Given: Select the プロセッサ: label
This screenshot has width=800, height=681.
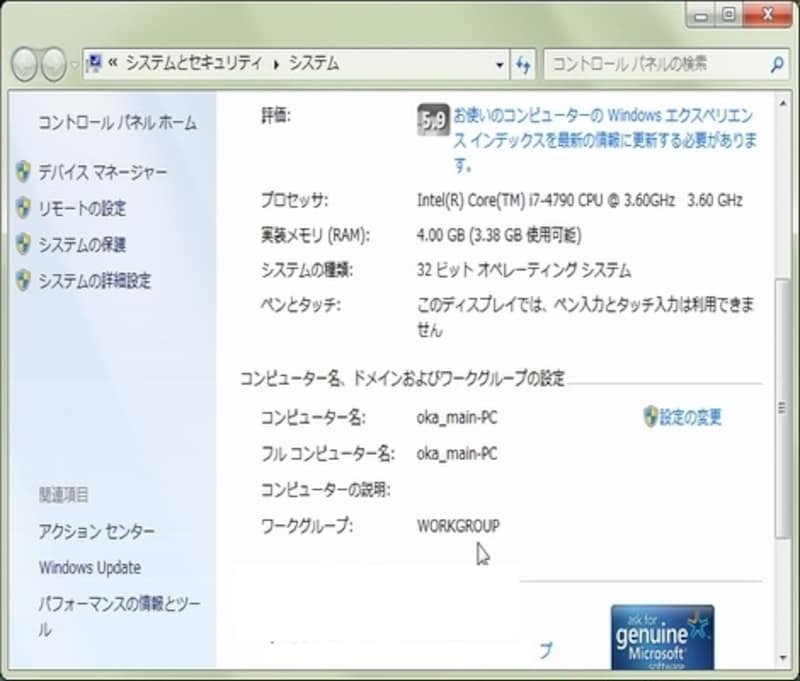Looking at the screenshot, I should click(x=294, y=200).
